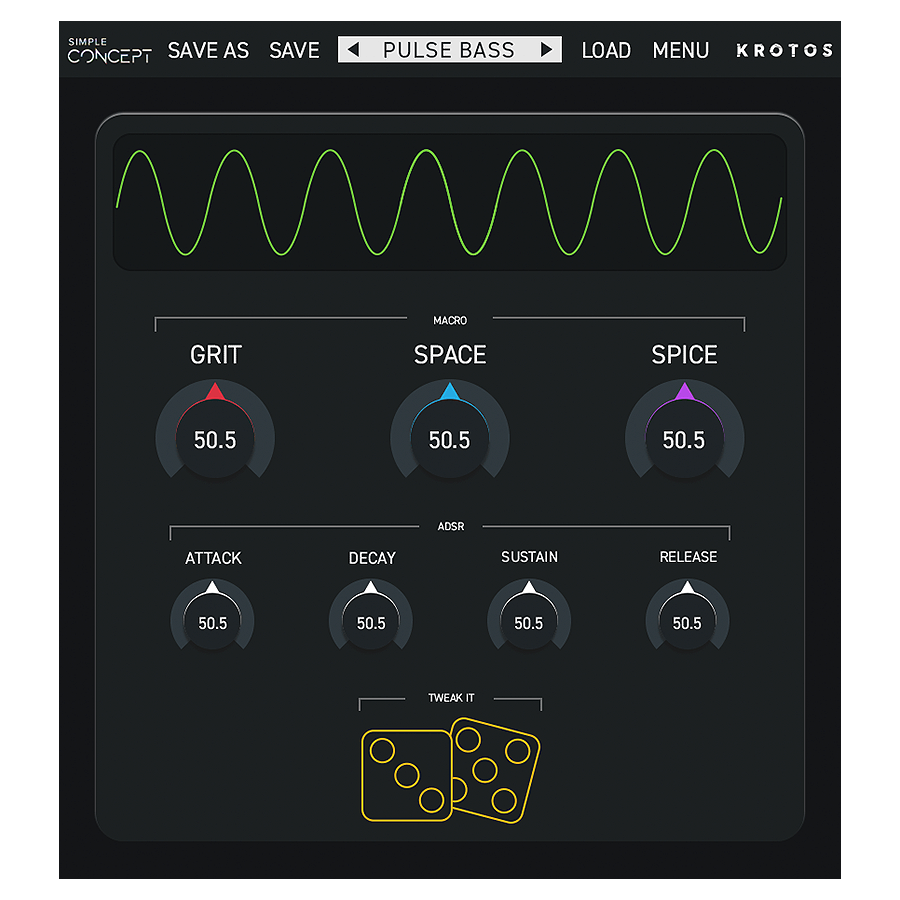Click the green waveform display
The width and height of the screenshot is (900, 900).
pos(449,202)
